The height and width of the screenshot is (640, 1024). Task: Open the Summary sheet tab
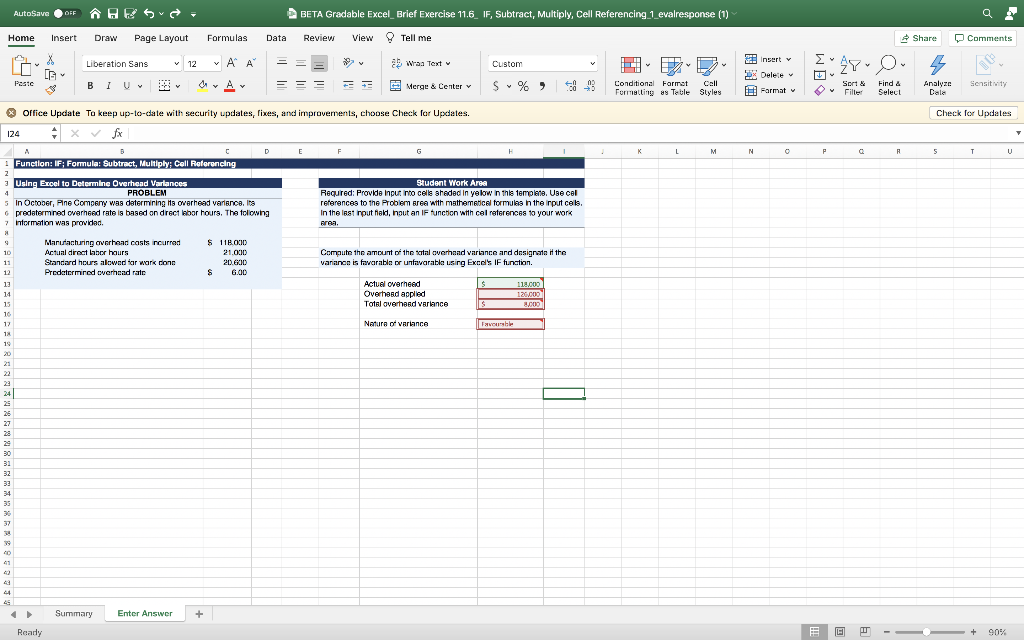(x=73, y=613)
